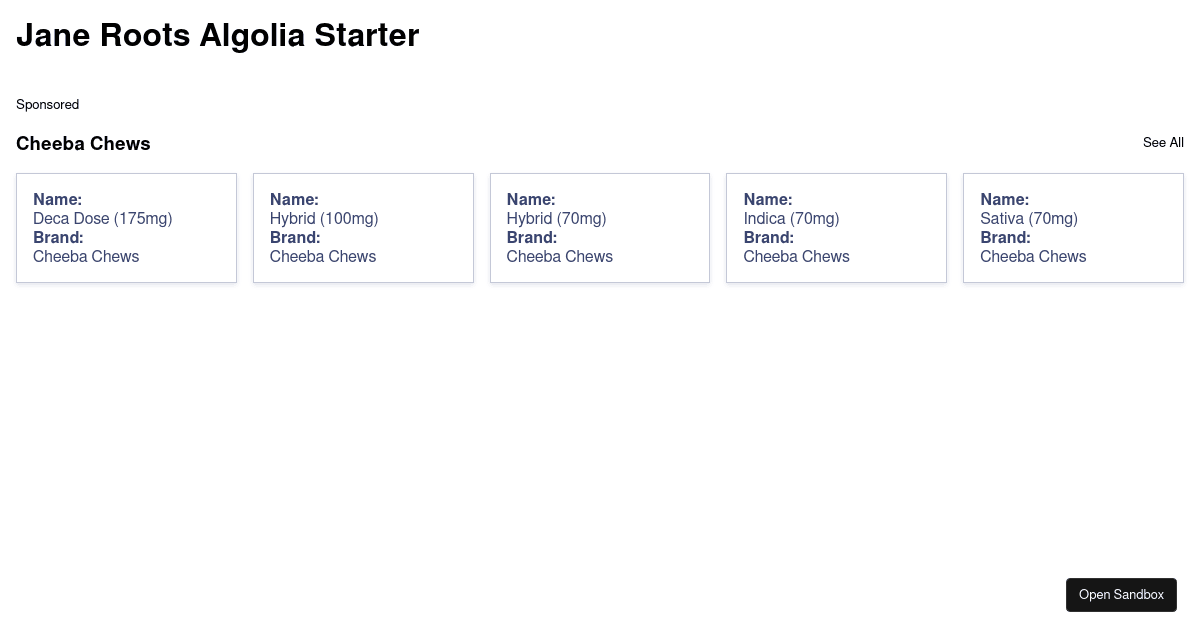Screen dimensions: 1200x630
Task: Click Cheeba Chews brand in Deca Dose card
Action: (x=86, y=257)
